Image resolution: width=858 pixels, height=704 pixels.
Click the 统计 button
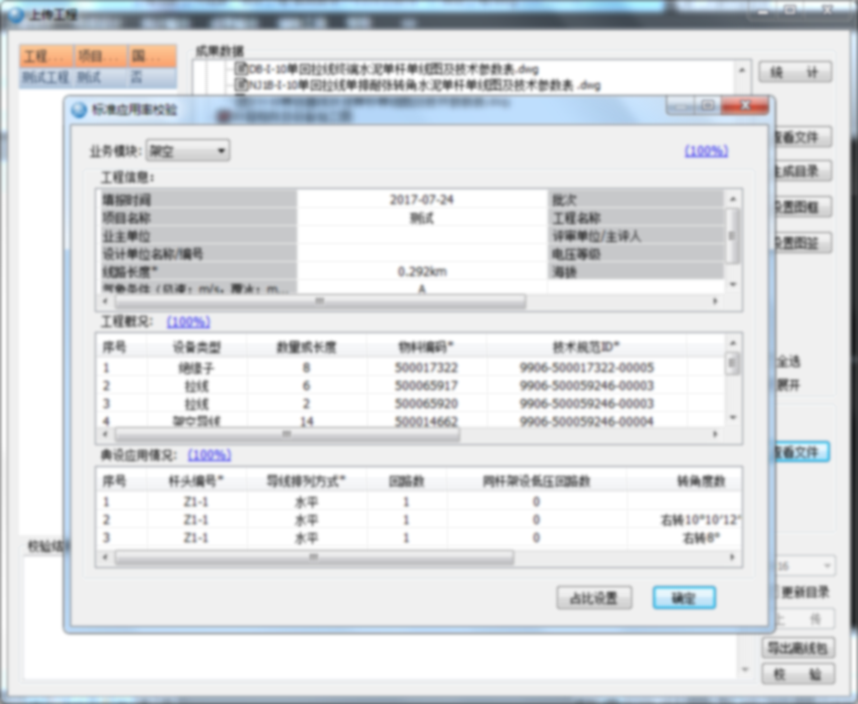point(795,73)
